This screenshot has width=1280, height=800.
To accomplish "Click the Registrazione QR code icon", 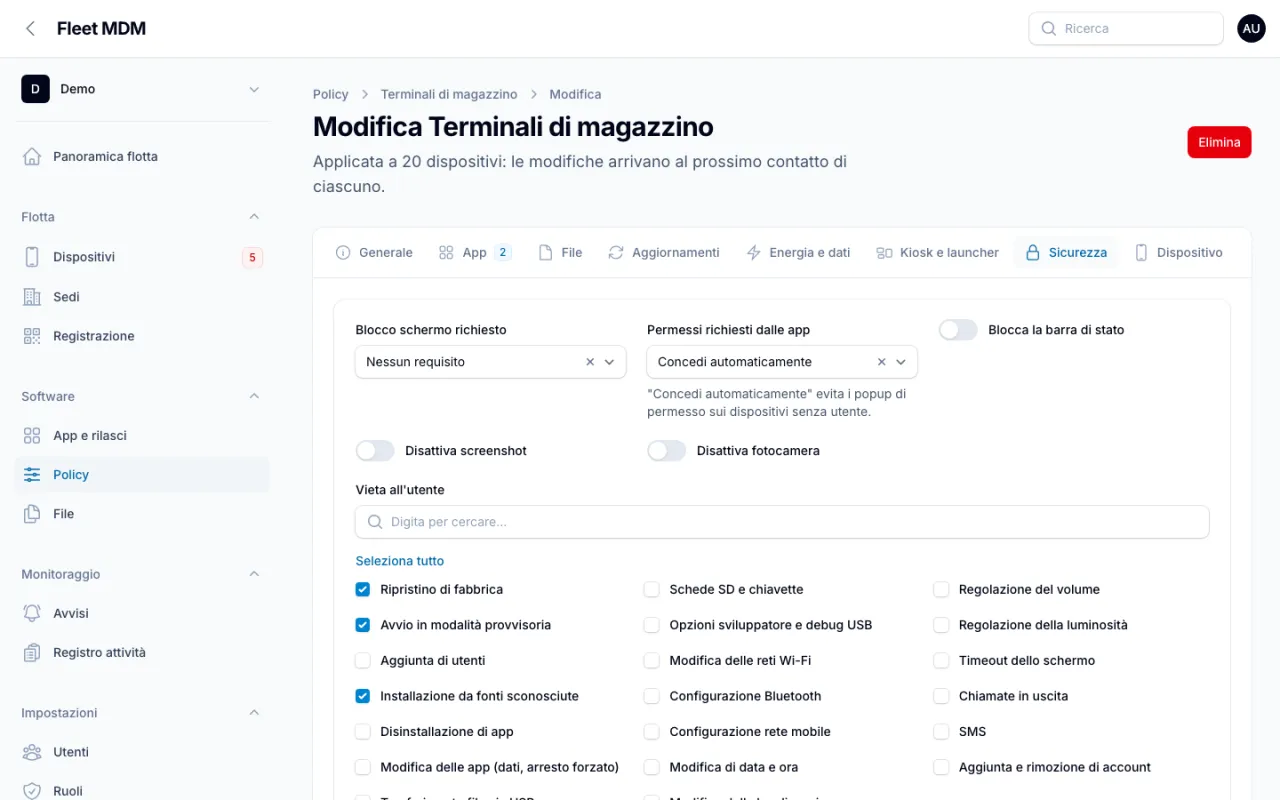I will (x=32, y=336).
